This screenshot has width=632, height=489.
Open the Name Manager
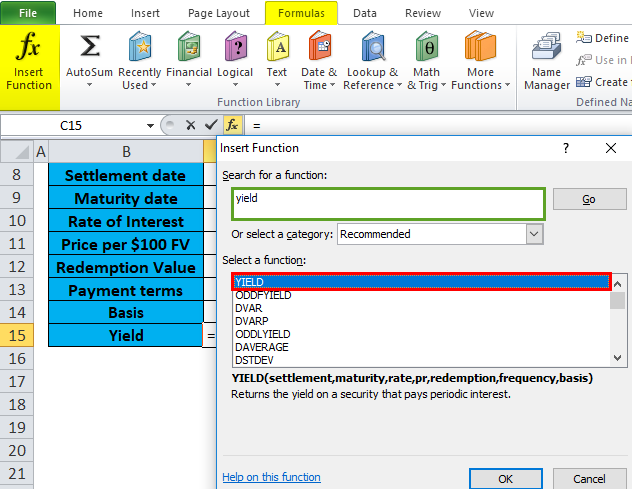(547, 61)
